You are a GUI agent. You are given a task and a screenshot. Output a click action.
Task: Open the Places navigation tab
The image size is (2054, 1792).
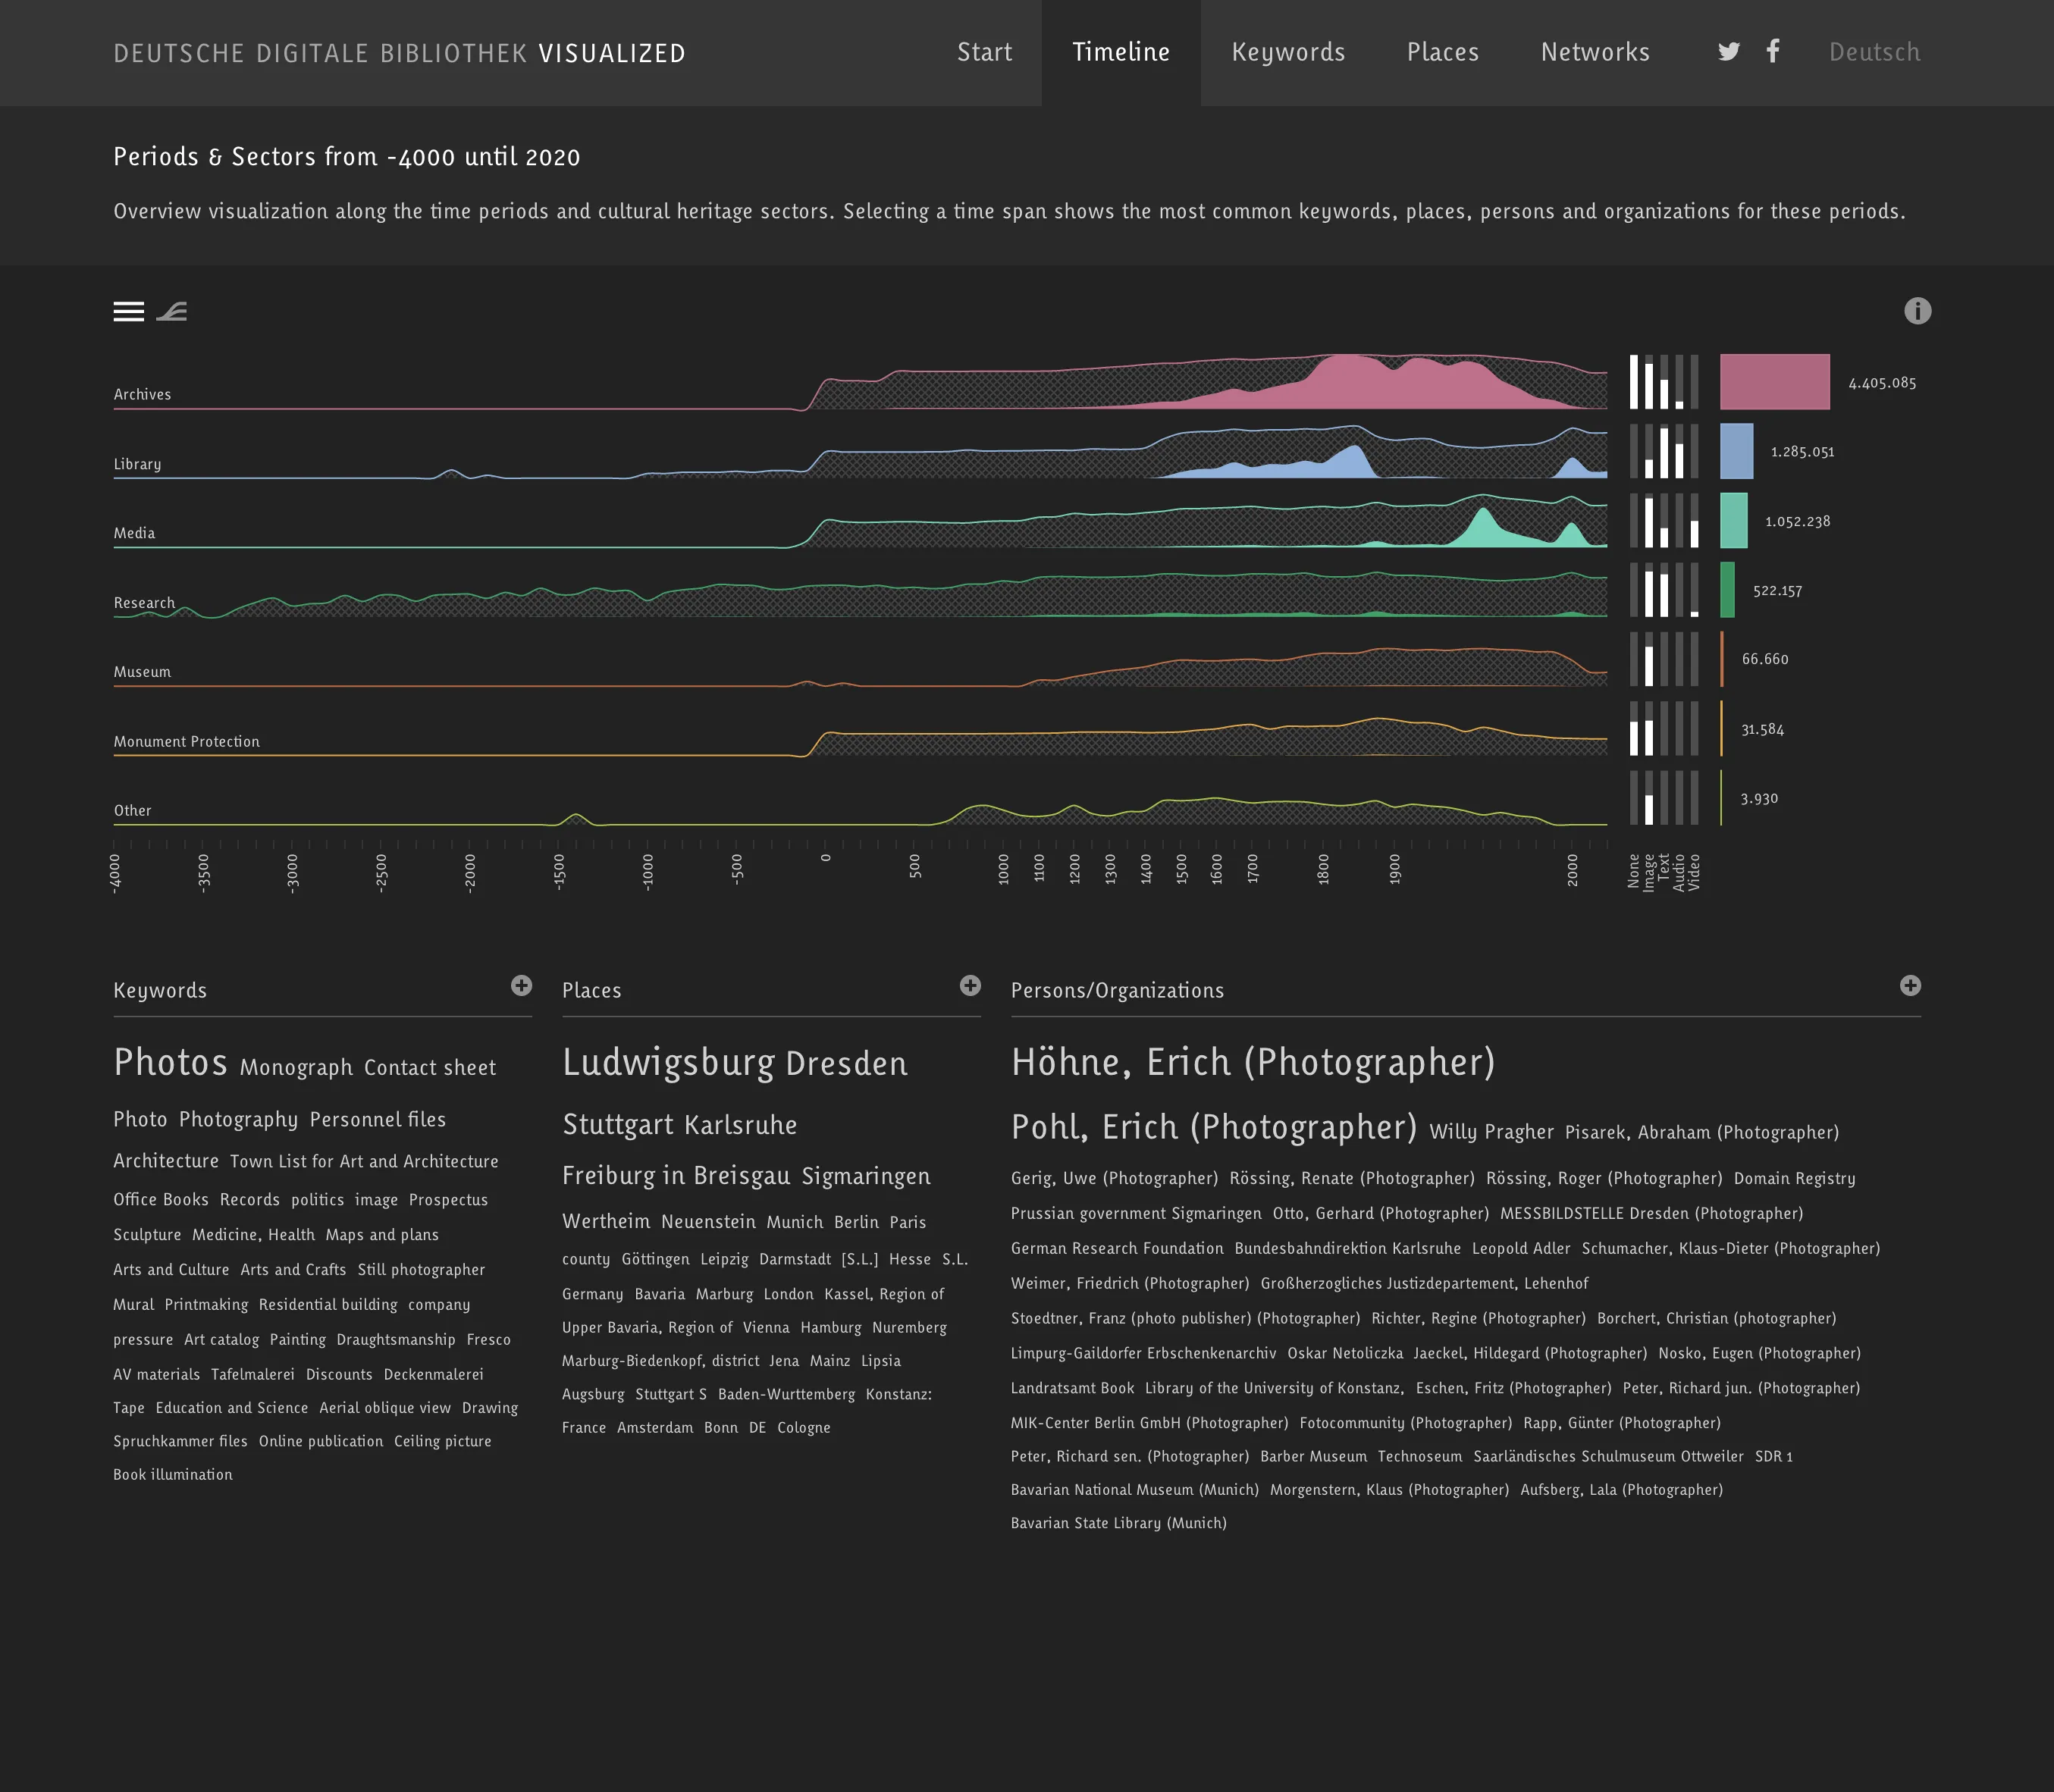1442,53
